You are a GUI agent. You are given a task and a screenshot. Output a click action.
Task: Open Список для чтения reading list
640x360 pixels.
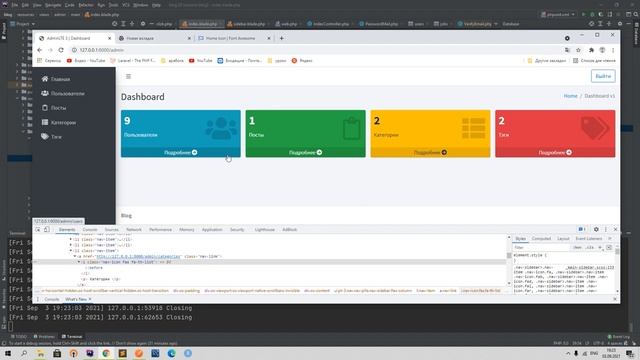[x=594, y=60]
